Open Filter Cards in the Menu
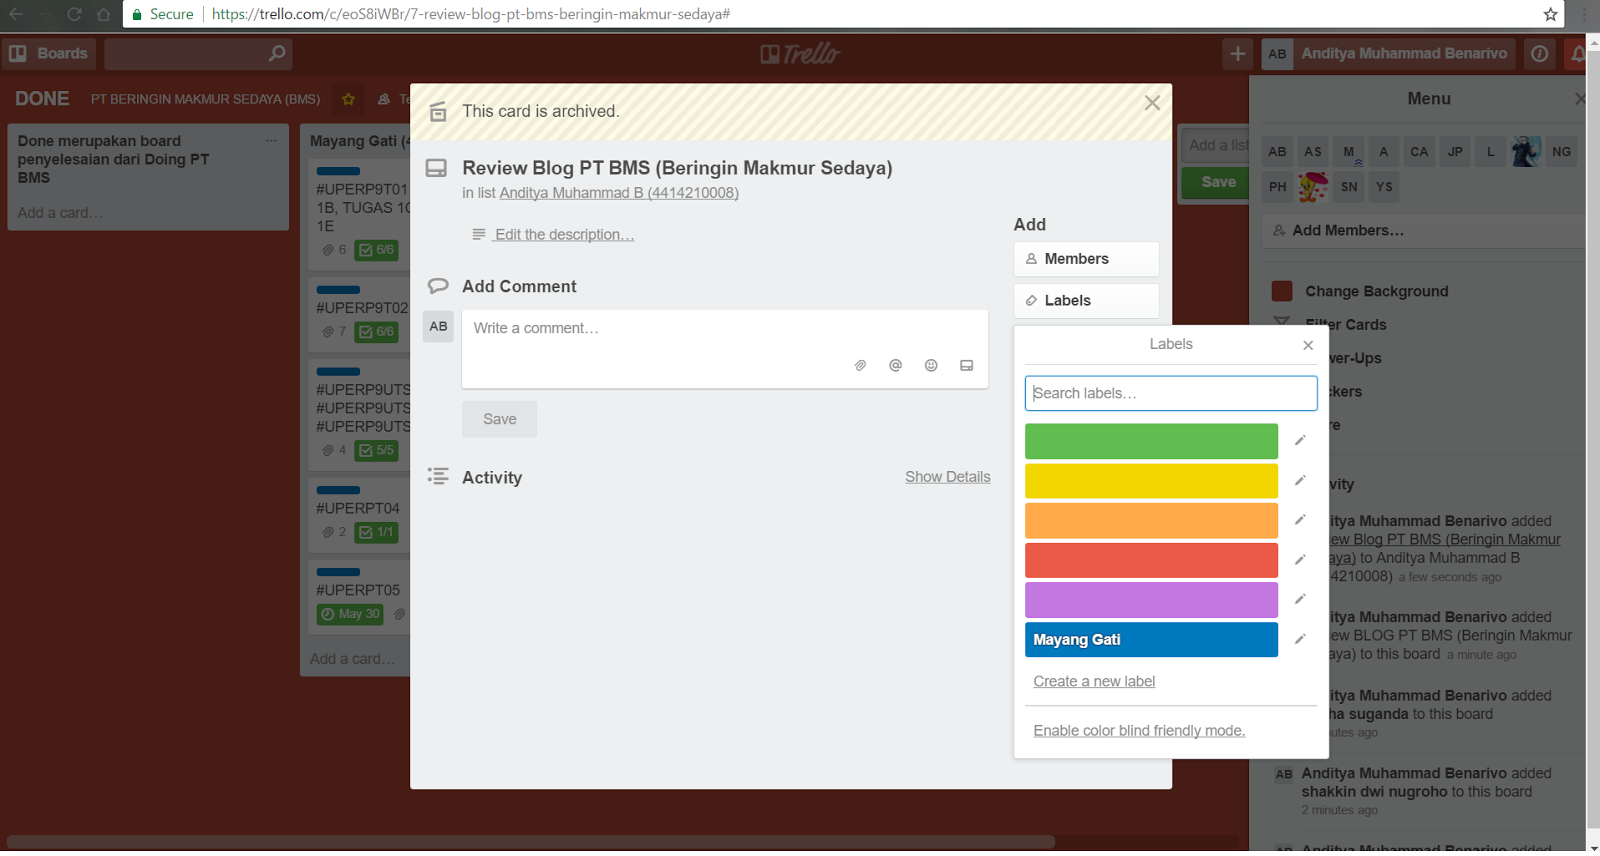1600x856 pixels. (x=1346, y=325)
